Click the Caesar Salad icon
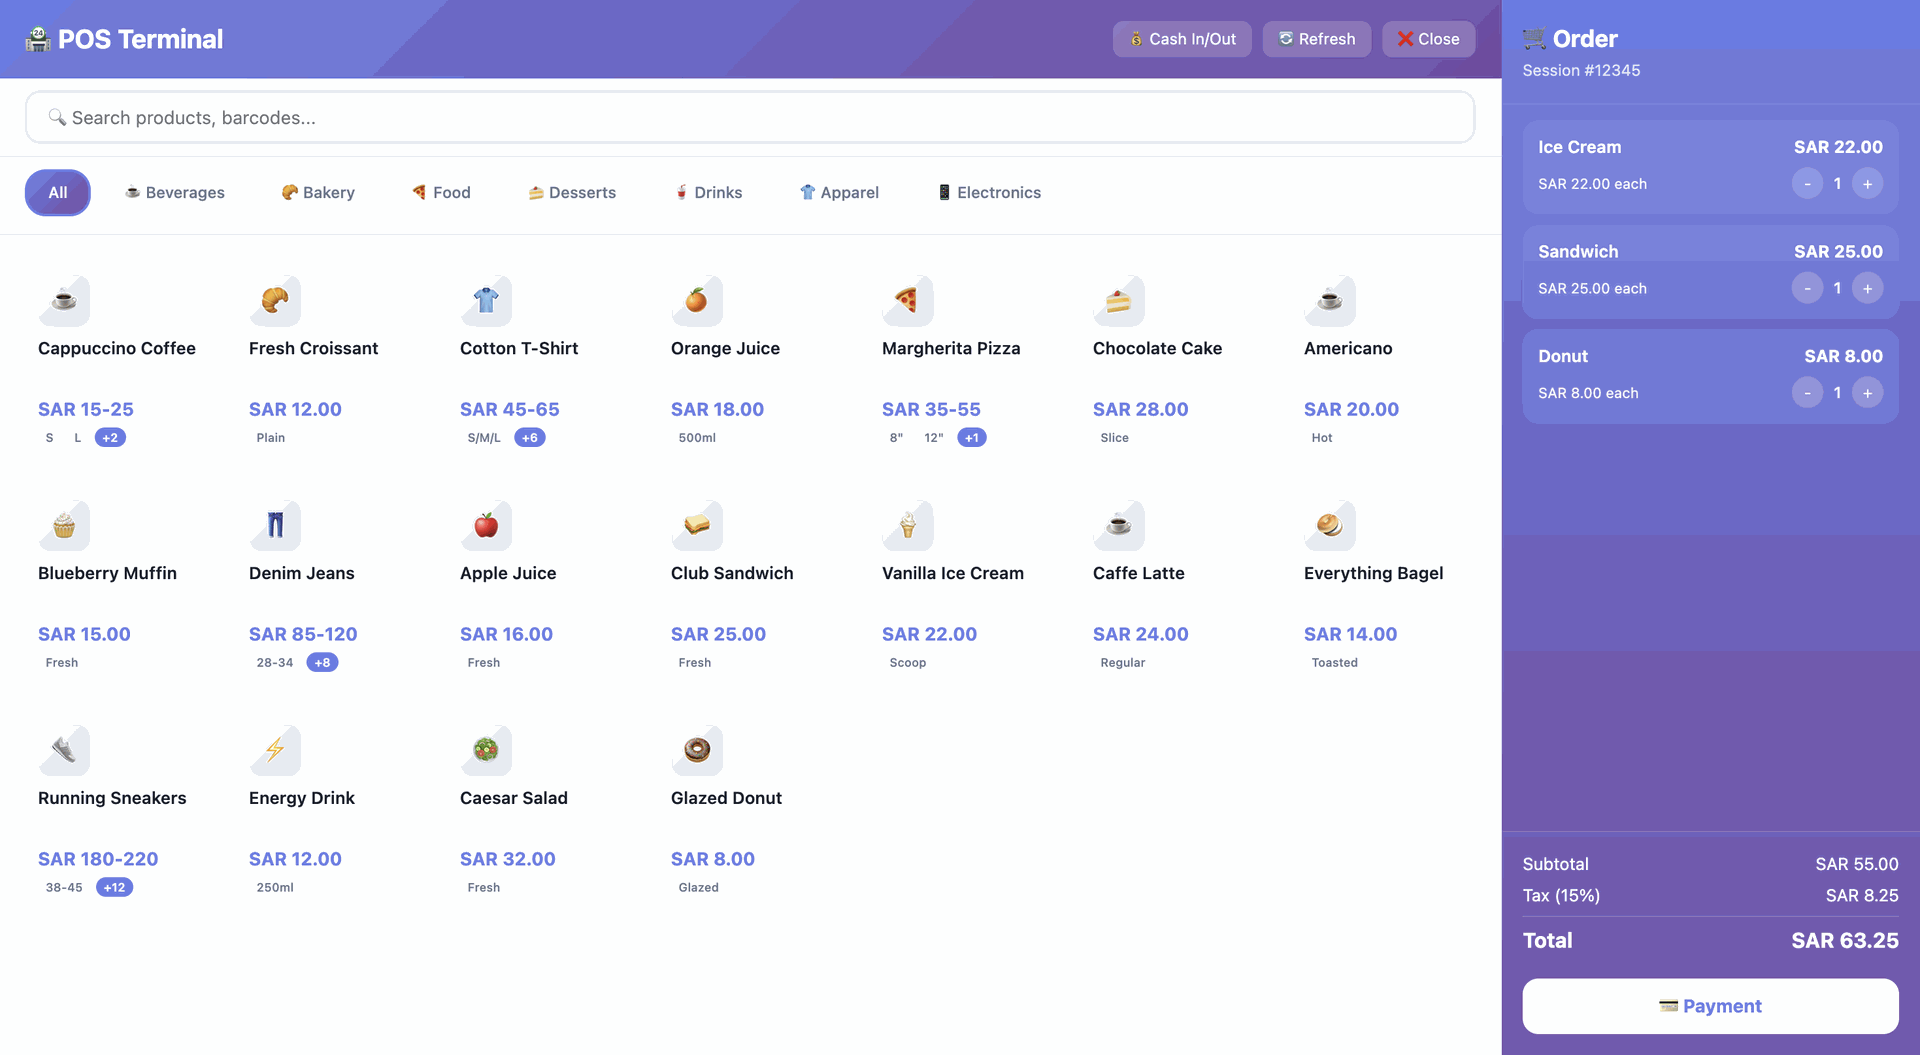The height and width of the screenshot is (1055, 1920). tap(486, 750)
